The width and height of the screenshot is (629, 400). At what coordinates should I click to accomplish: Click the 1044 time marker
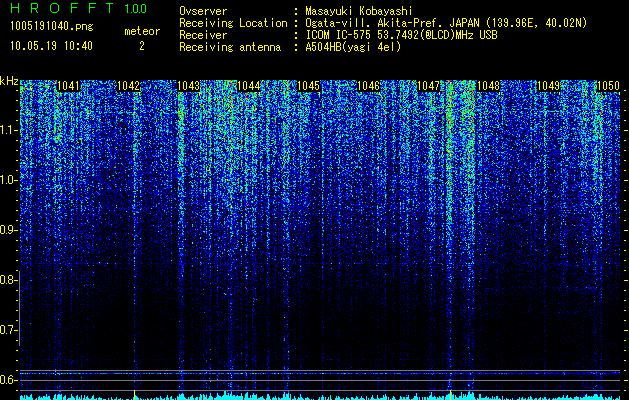point(249,86)
